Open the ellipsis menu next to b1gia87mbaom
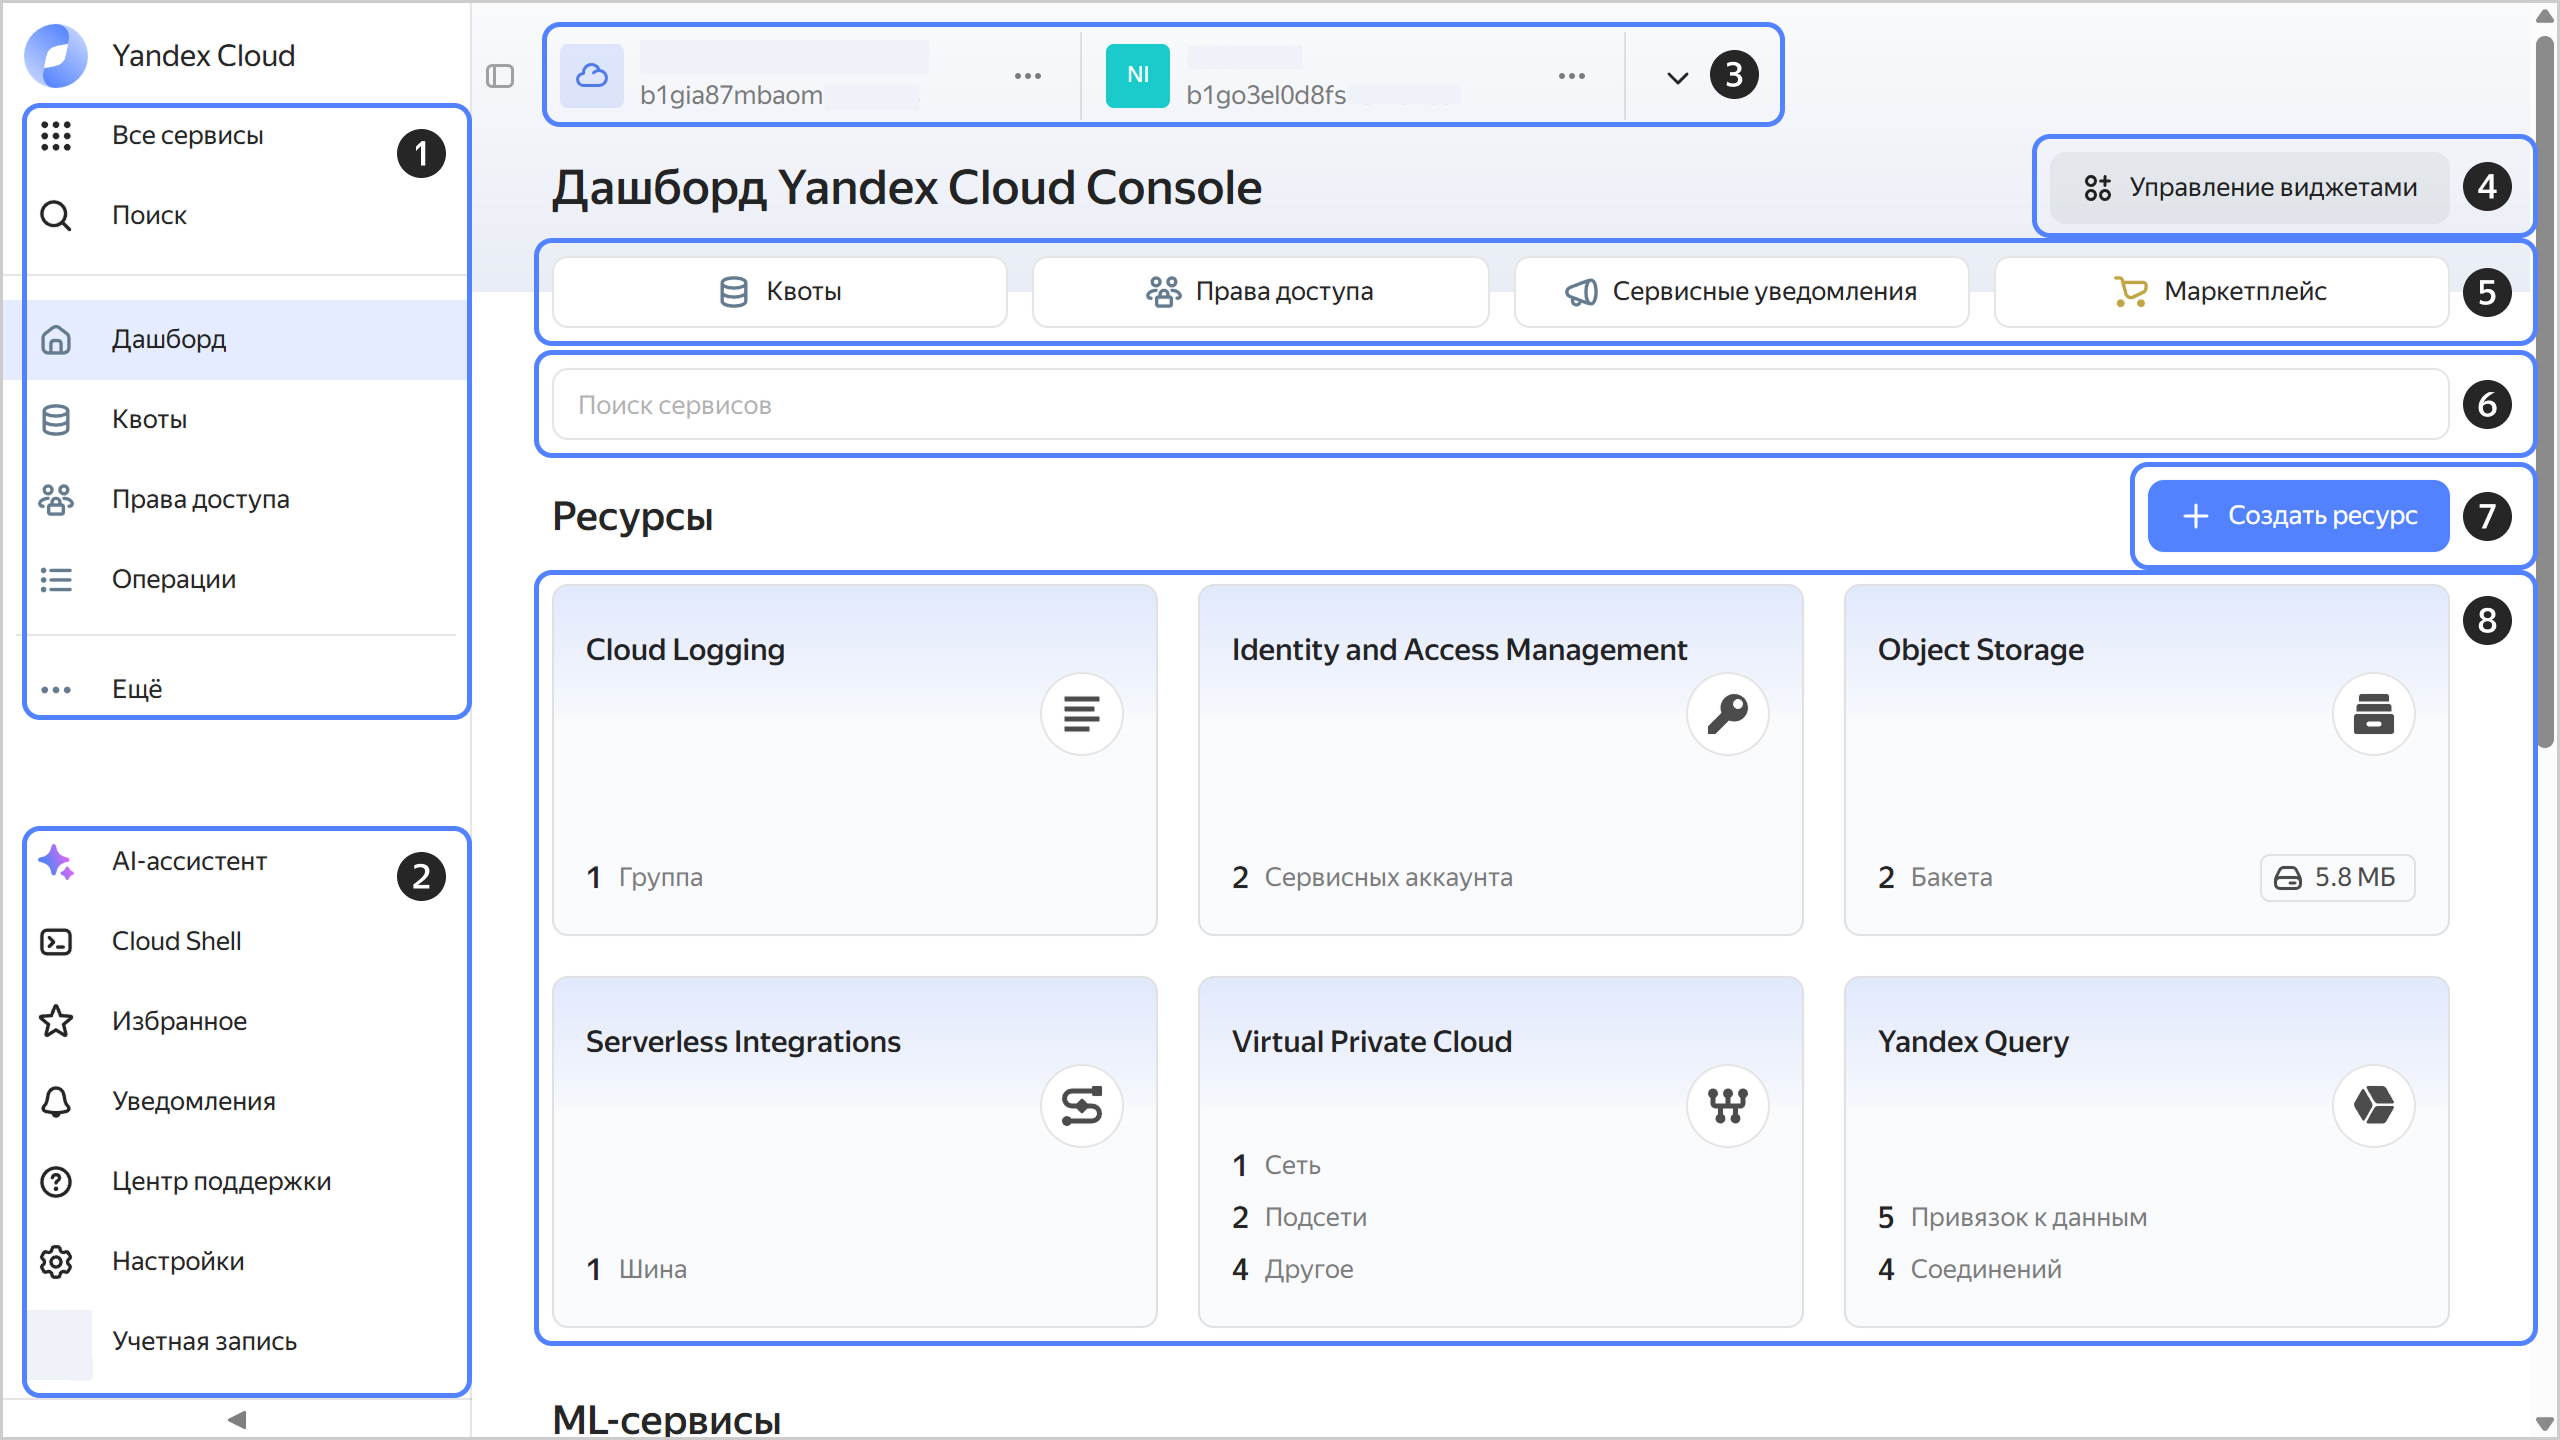This screenshot has height=1440, width=2560. (x=1028, y=75)
